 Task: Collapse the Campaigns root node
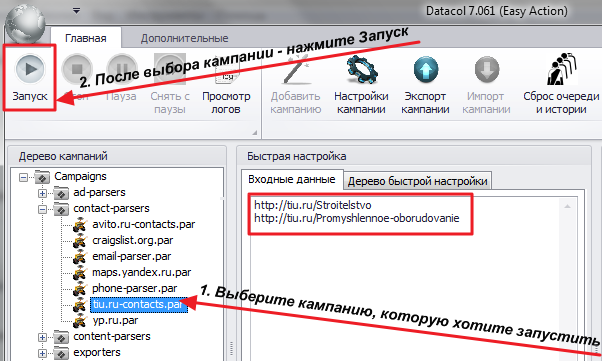point(24,177)
